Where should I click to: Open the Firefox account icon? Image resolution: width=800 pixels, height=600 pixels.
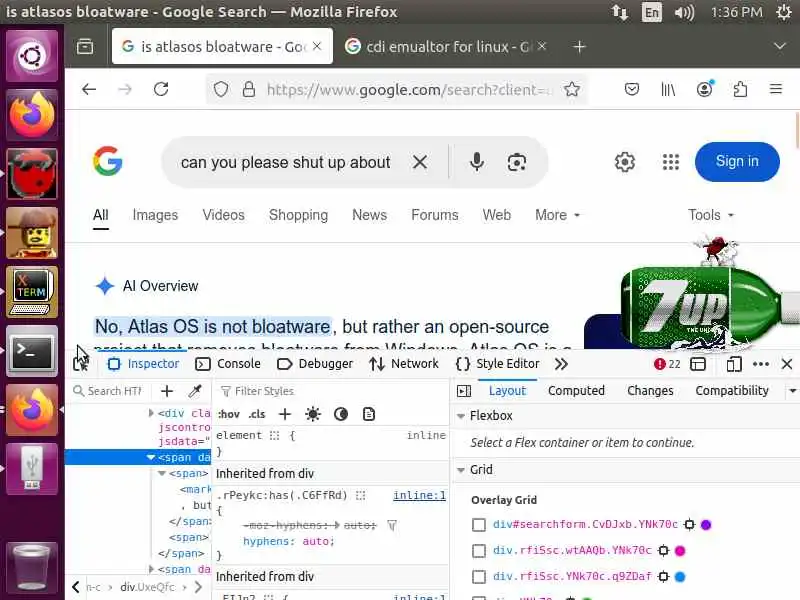705,89
